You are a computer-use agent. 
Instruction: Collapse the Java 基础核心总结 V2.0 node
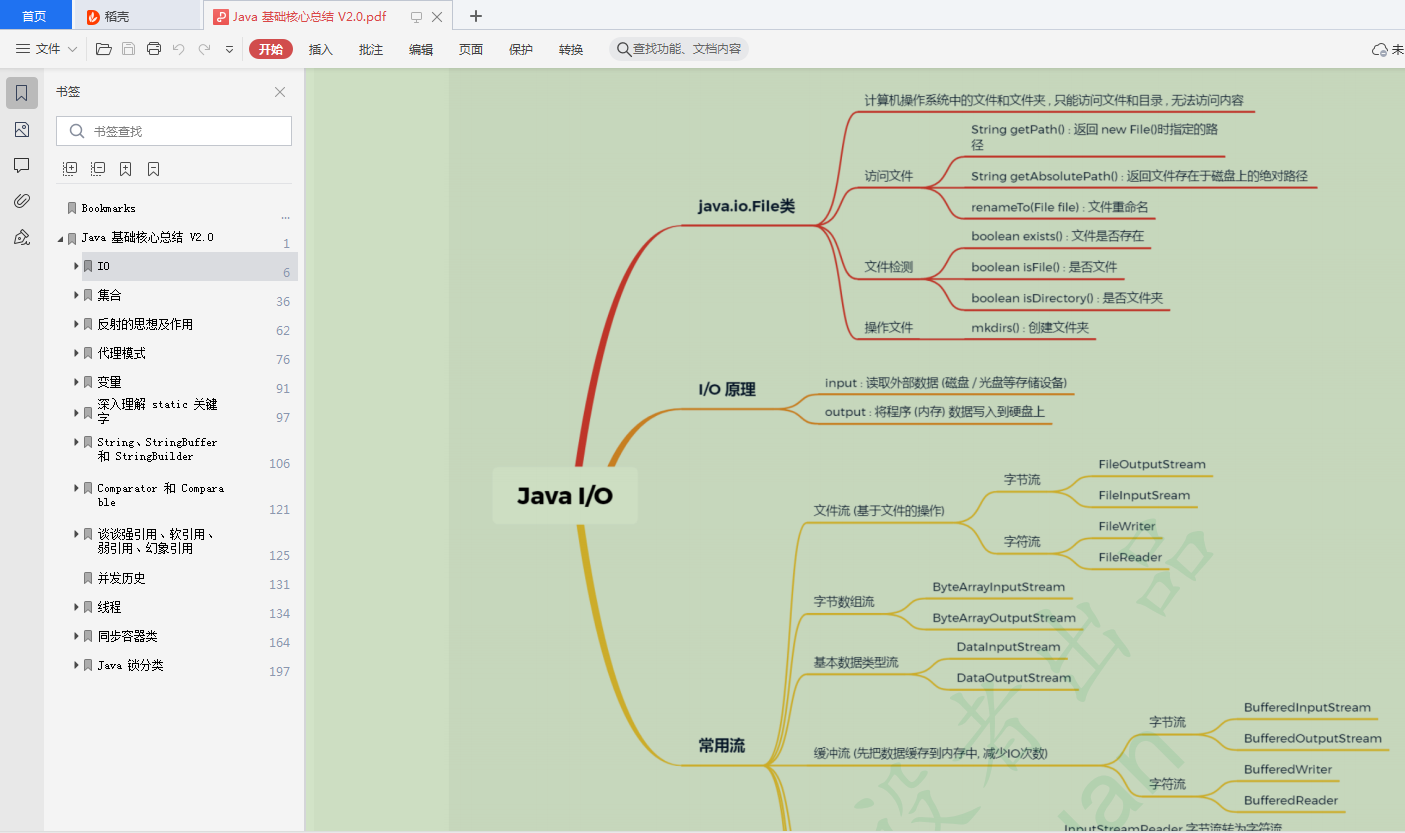coord(61,237)
